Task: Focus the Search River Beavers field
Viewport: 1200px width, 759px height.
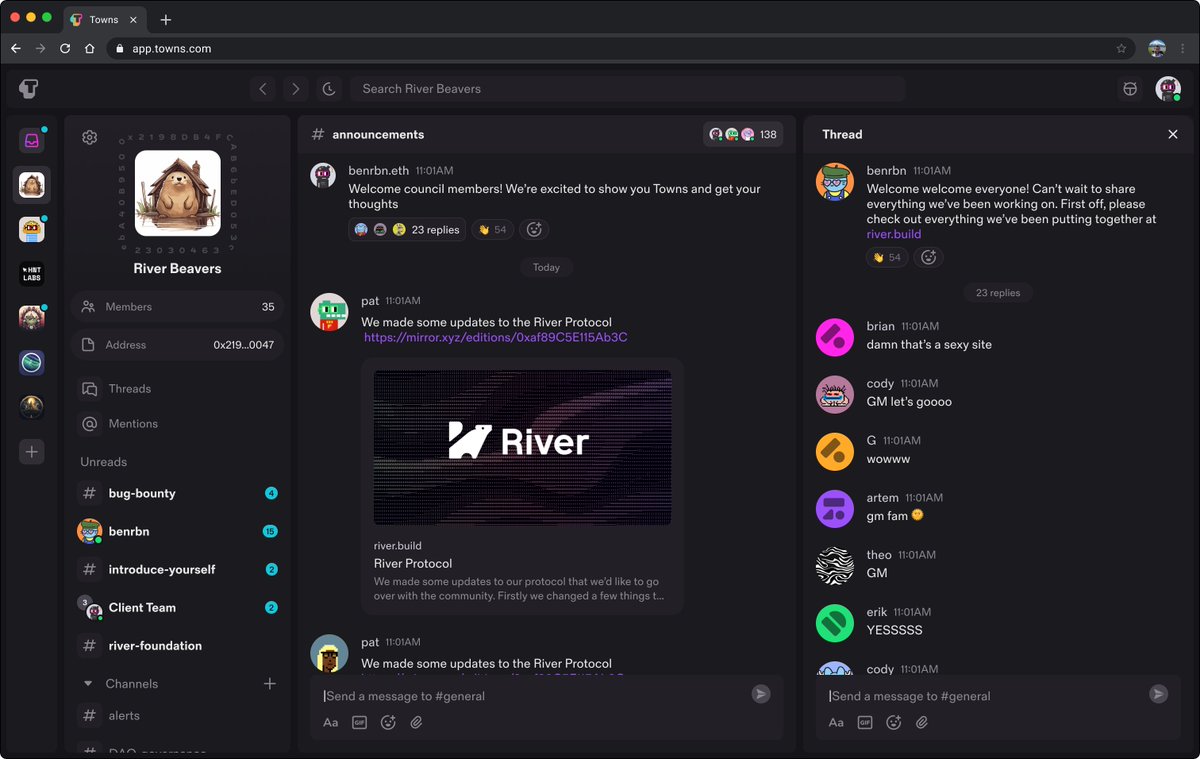Action: point(627,89)
